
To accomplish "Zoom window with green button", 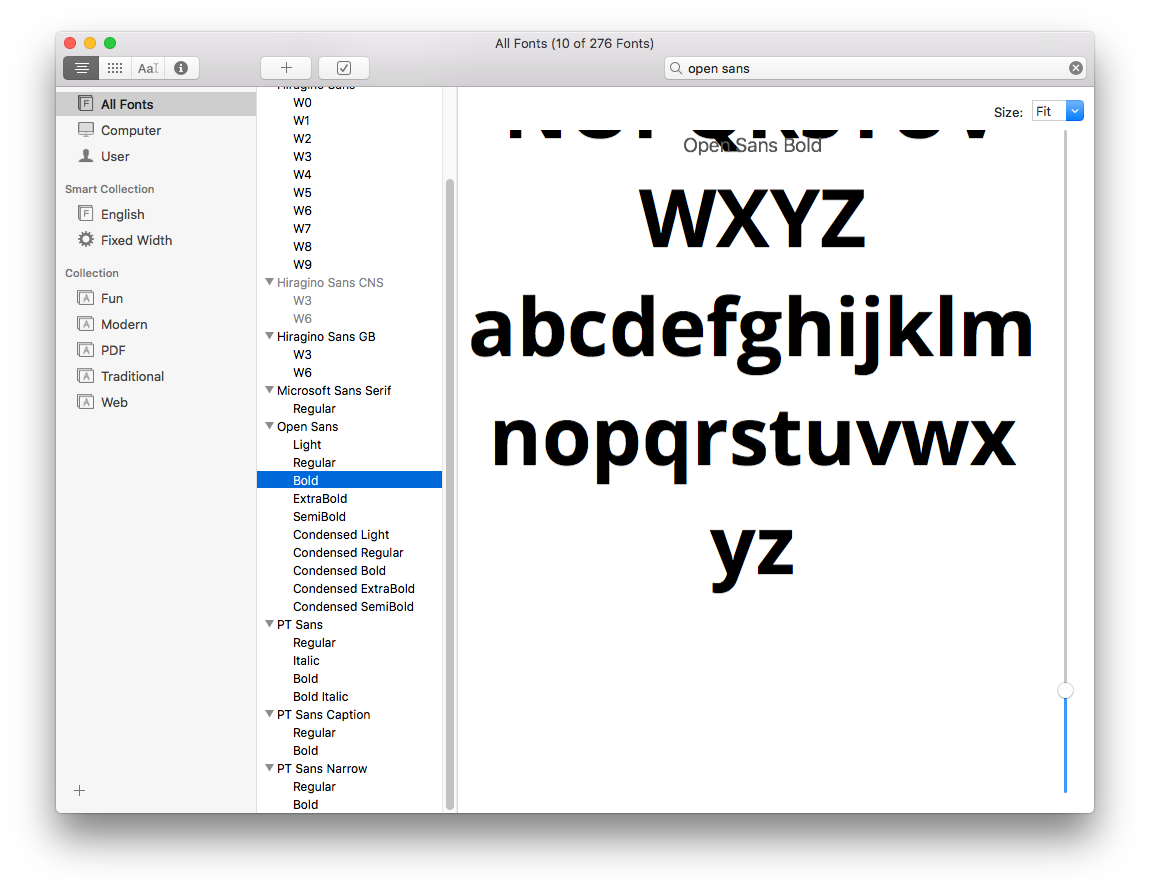I will 110,43.
